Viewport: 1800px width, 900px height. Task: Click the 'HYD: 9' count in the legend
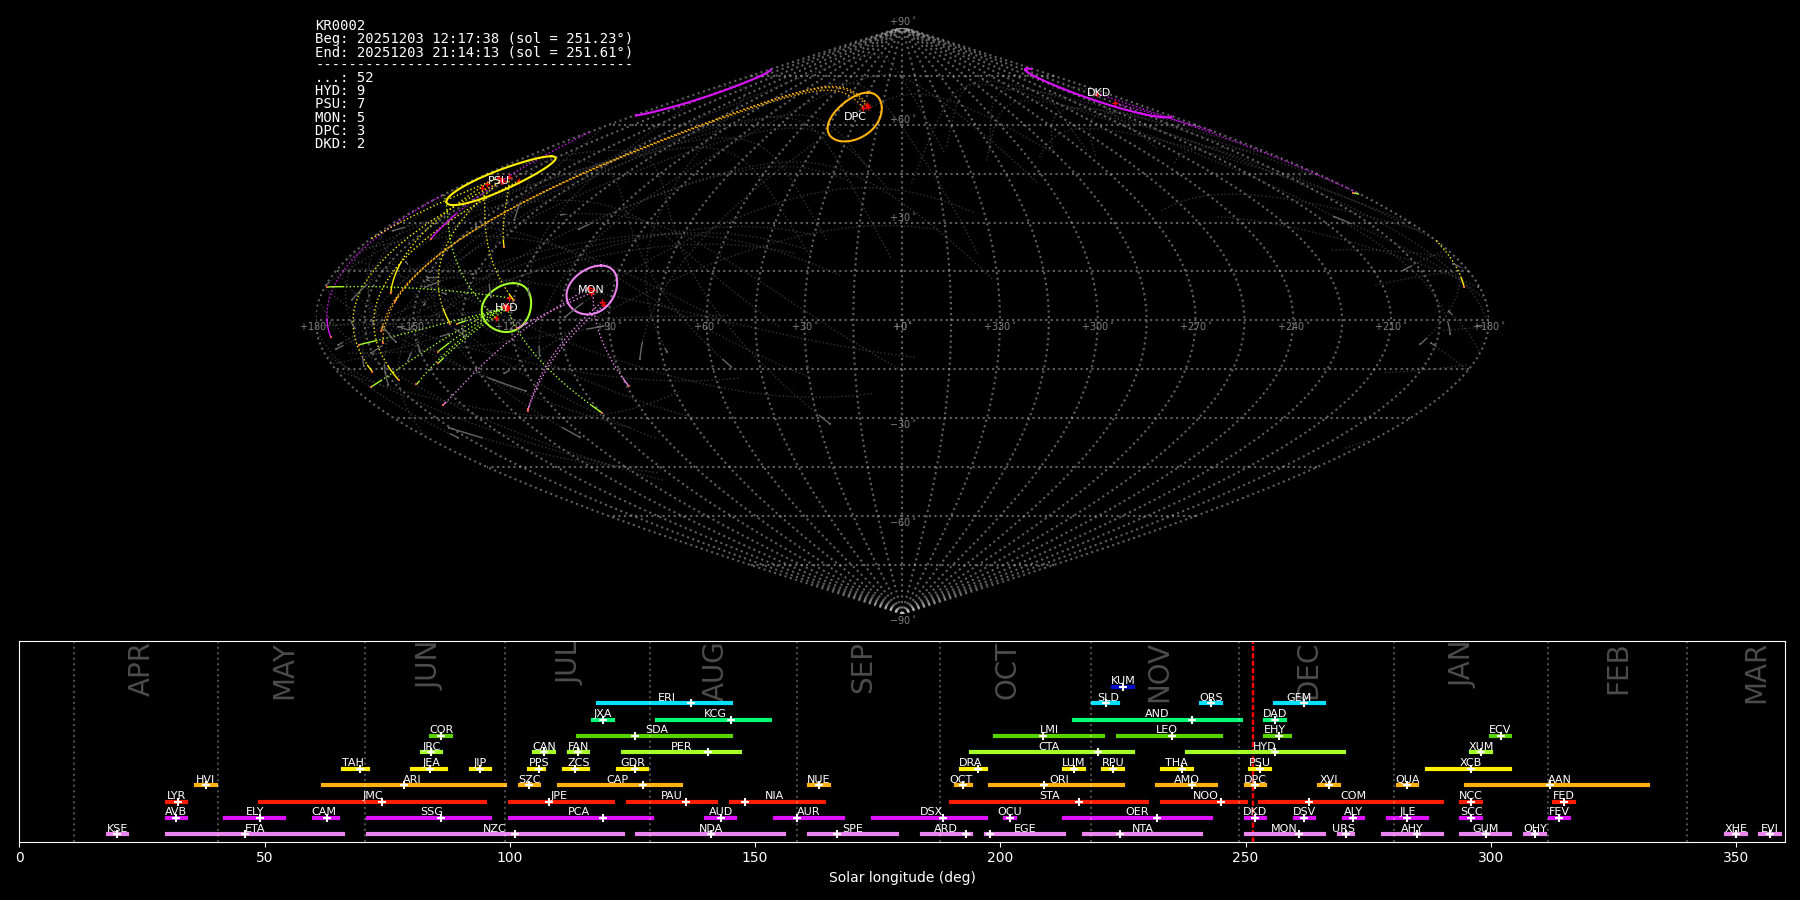click(340, 91)
